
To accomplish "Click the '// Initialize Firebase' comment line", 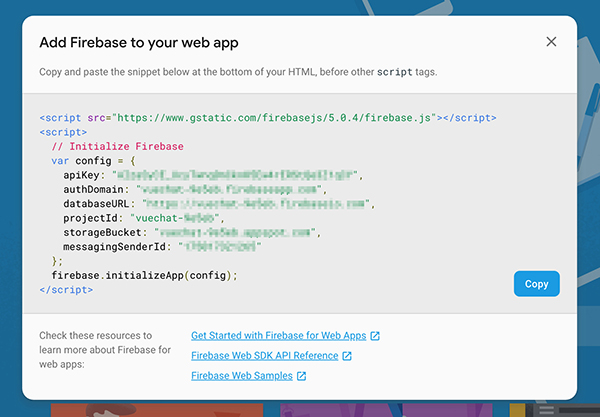I will click(x=117, y=147).
